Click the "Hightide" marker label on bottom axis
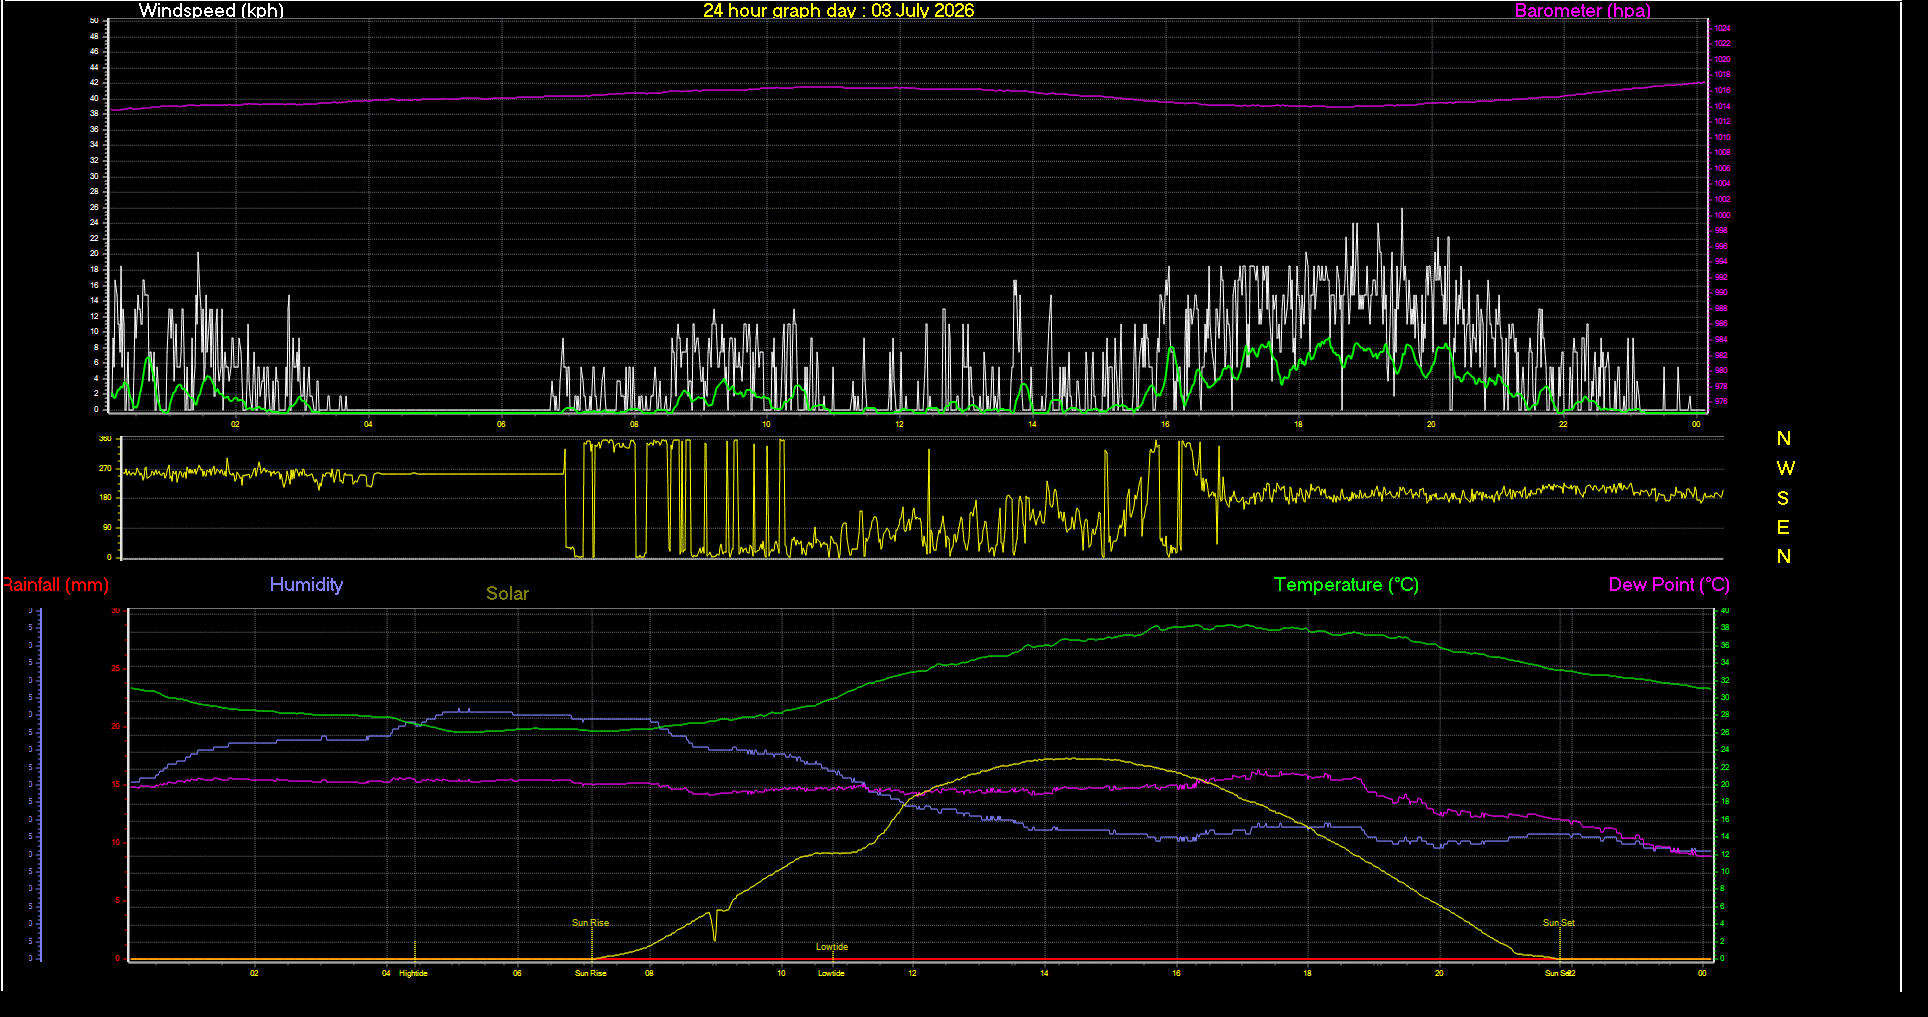This screenshot has height=1017, width=1928. pyautogui.click(x=413, y=973)
